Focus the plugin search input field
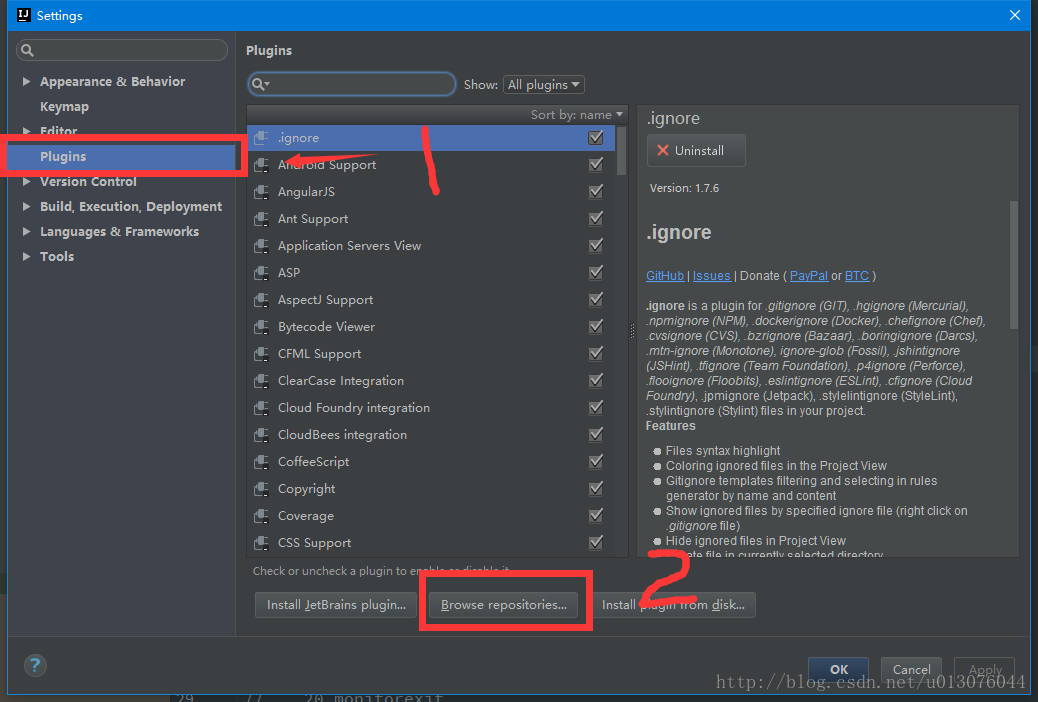Image resolution: width=1038 pixels, height=702 pixels. click(x=352, y=84)
